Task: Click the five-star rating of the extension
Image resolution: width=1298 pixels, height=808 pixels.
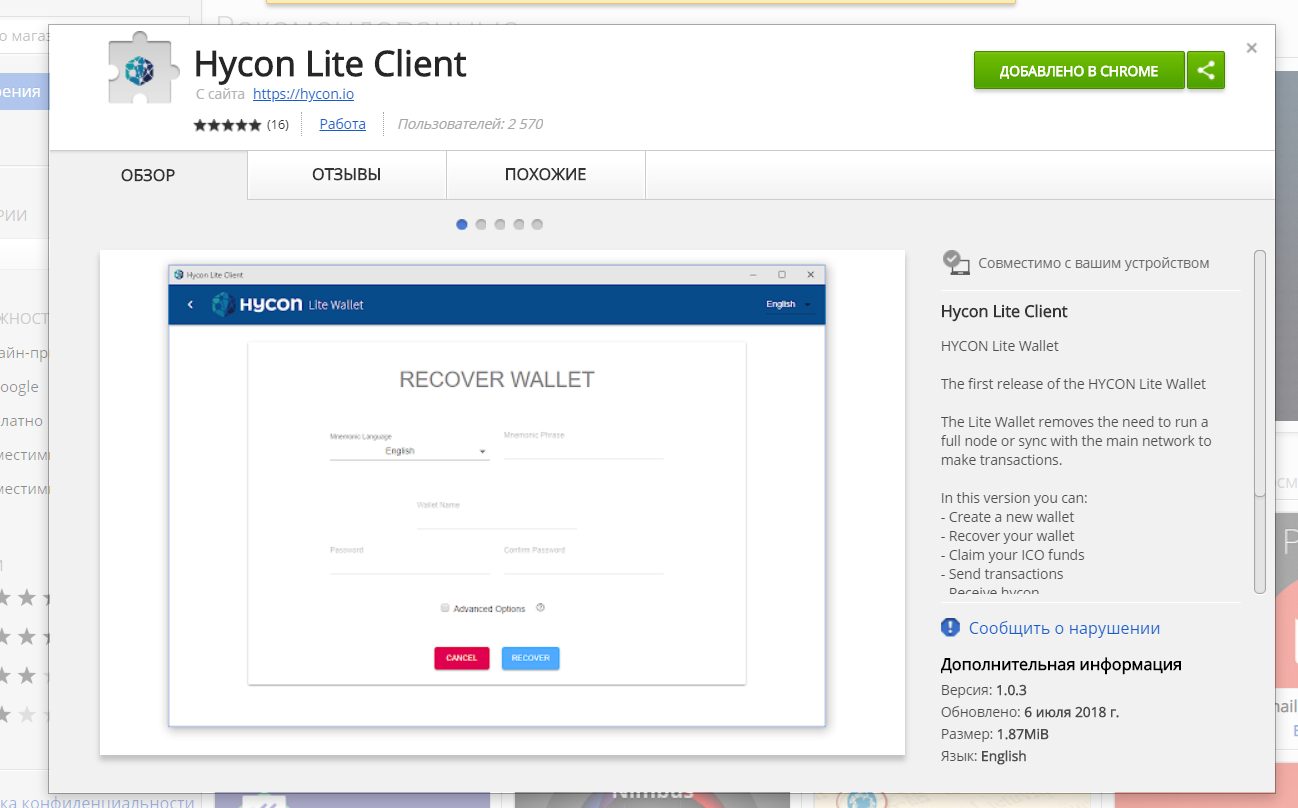Action: pos(227,125)
